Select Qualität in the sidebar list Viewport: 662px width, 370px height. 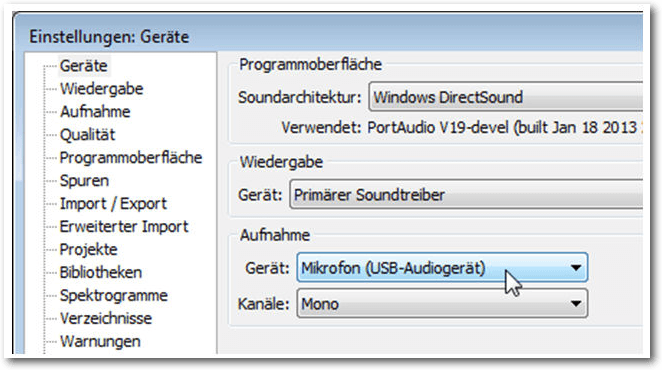(x=87, y=135)
